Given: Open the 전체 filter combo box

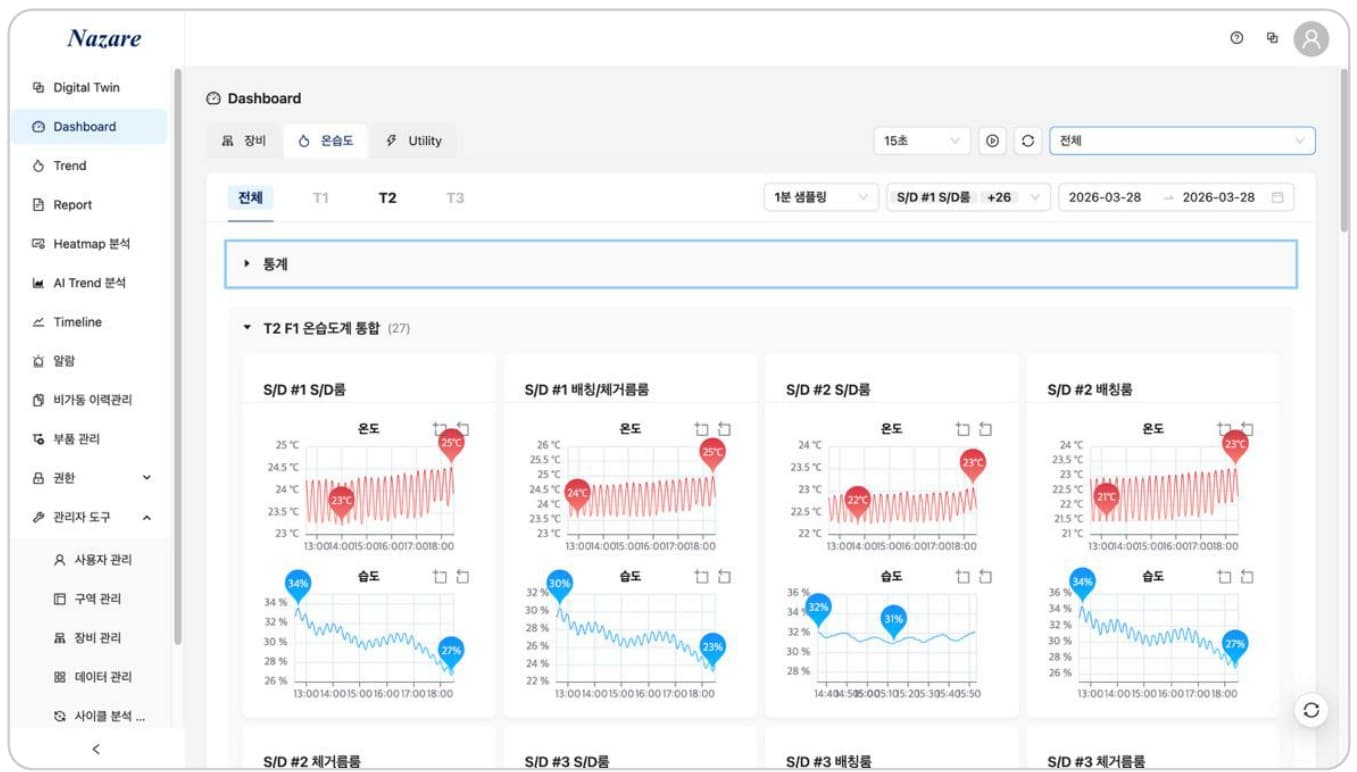Looking at the screenshot, I should pos(1182,141).
